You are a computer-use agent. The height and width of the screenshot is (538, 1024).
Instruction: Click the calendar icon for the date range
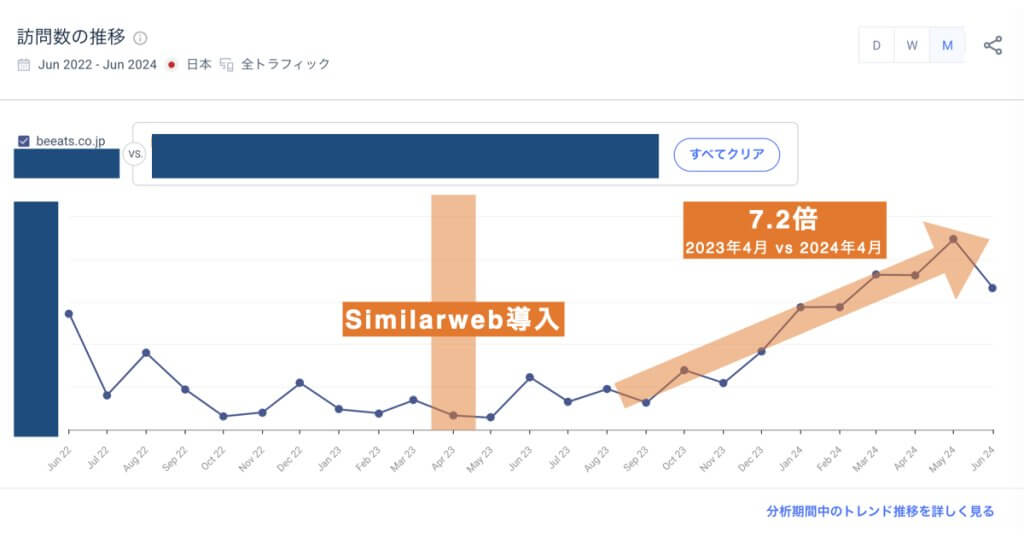click(24, 64)
